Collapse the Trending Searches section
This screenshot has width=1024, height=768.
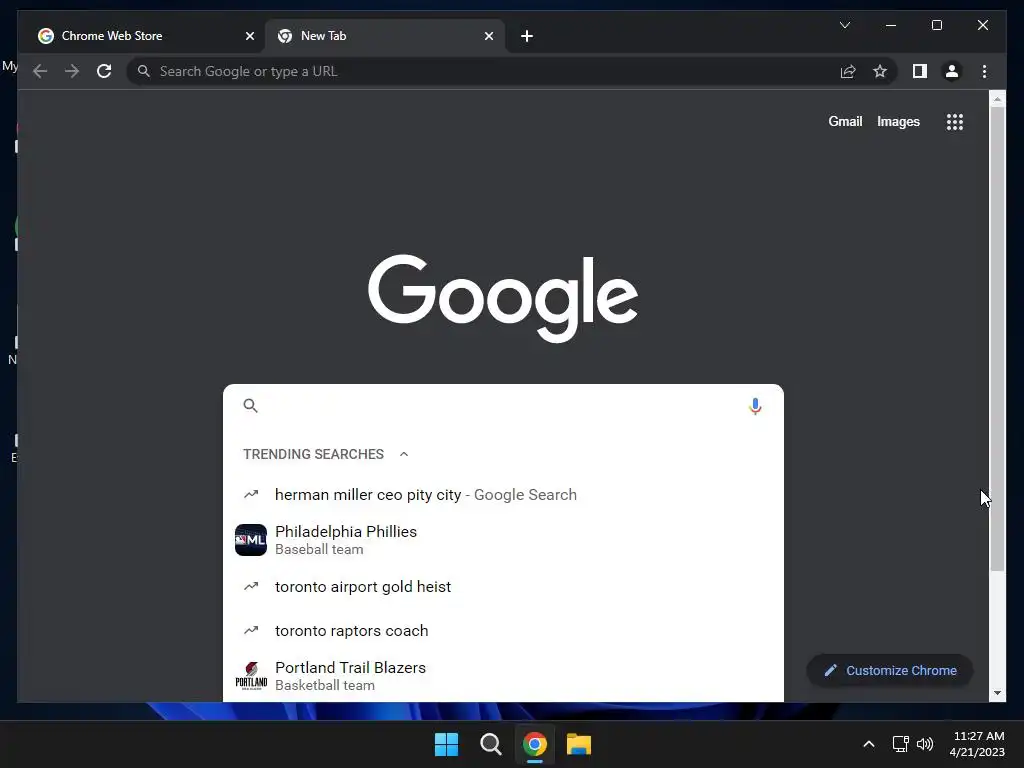tap(404, 454)
